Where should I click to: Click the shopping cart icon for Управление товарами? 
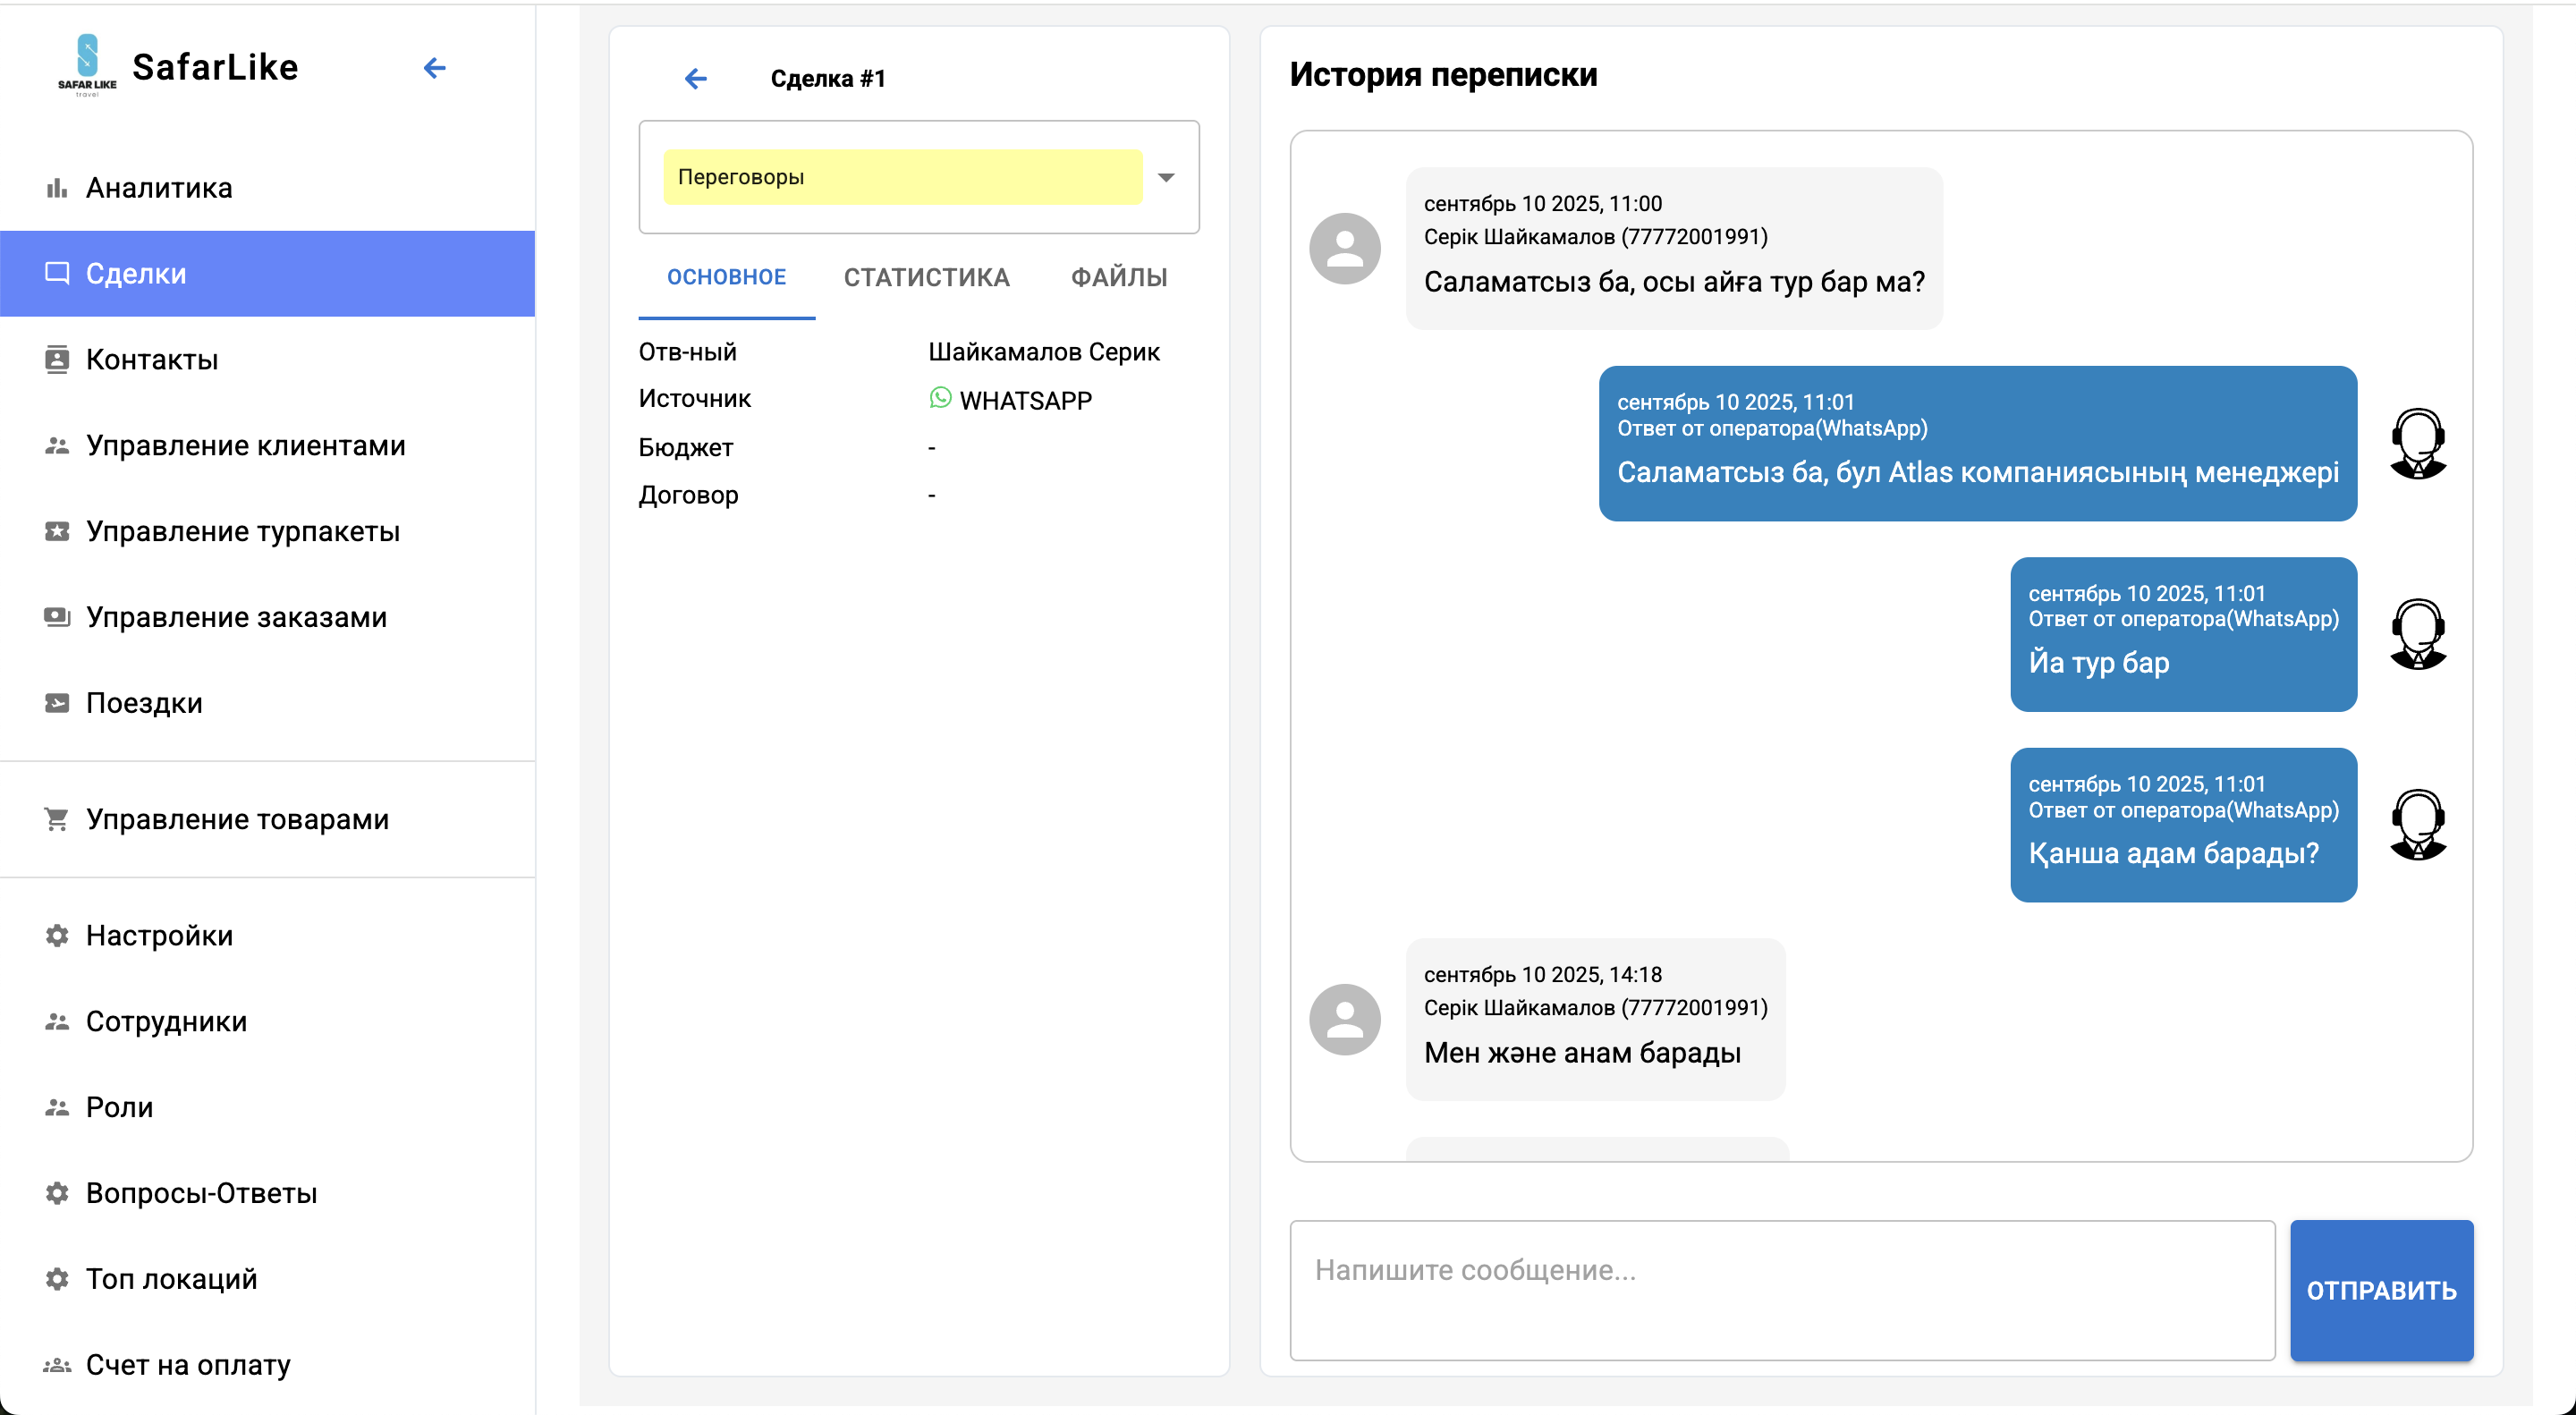coord(57,819)
